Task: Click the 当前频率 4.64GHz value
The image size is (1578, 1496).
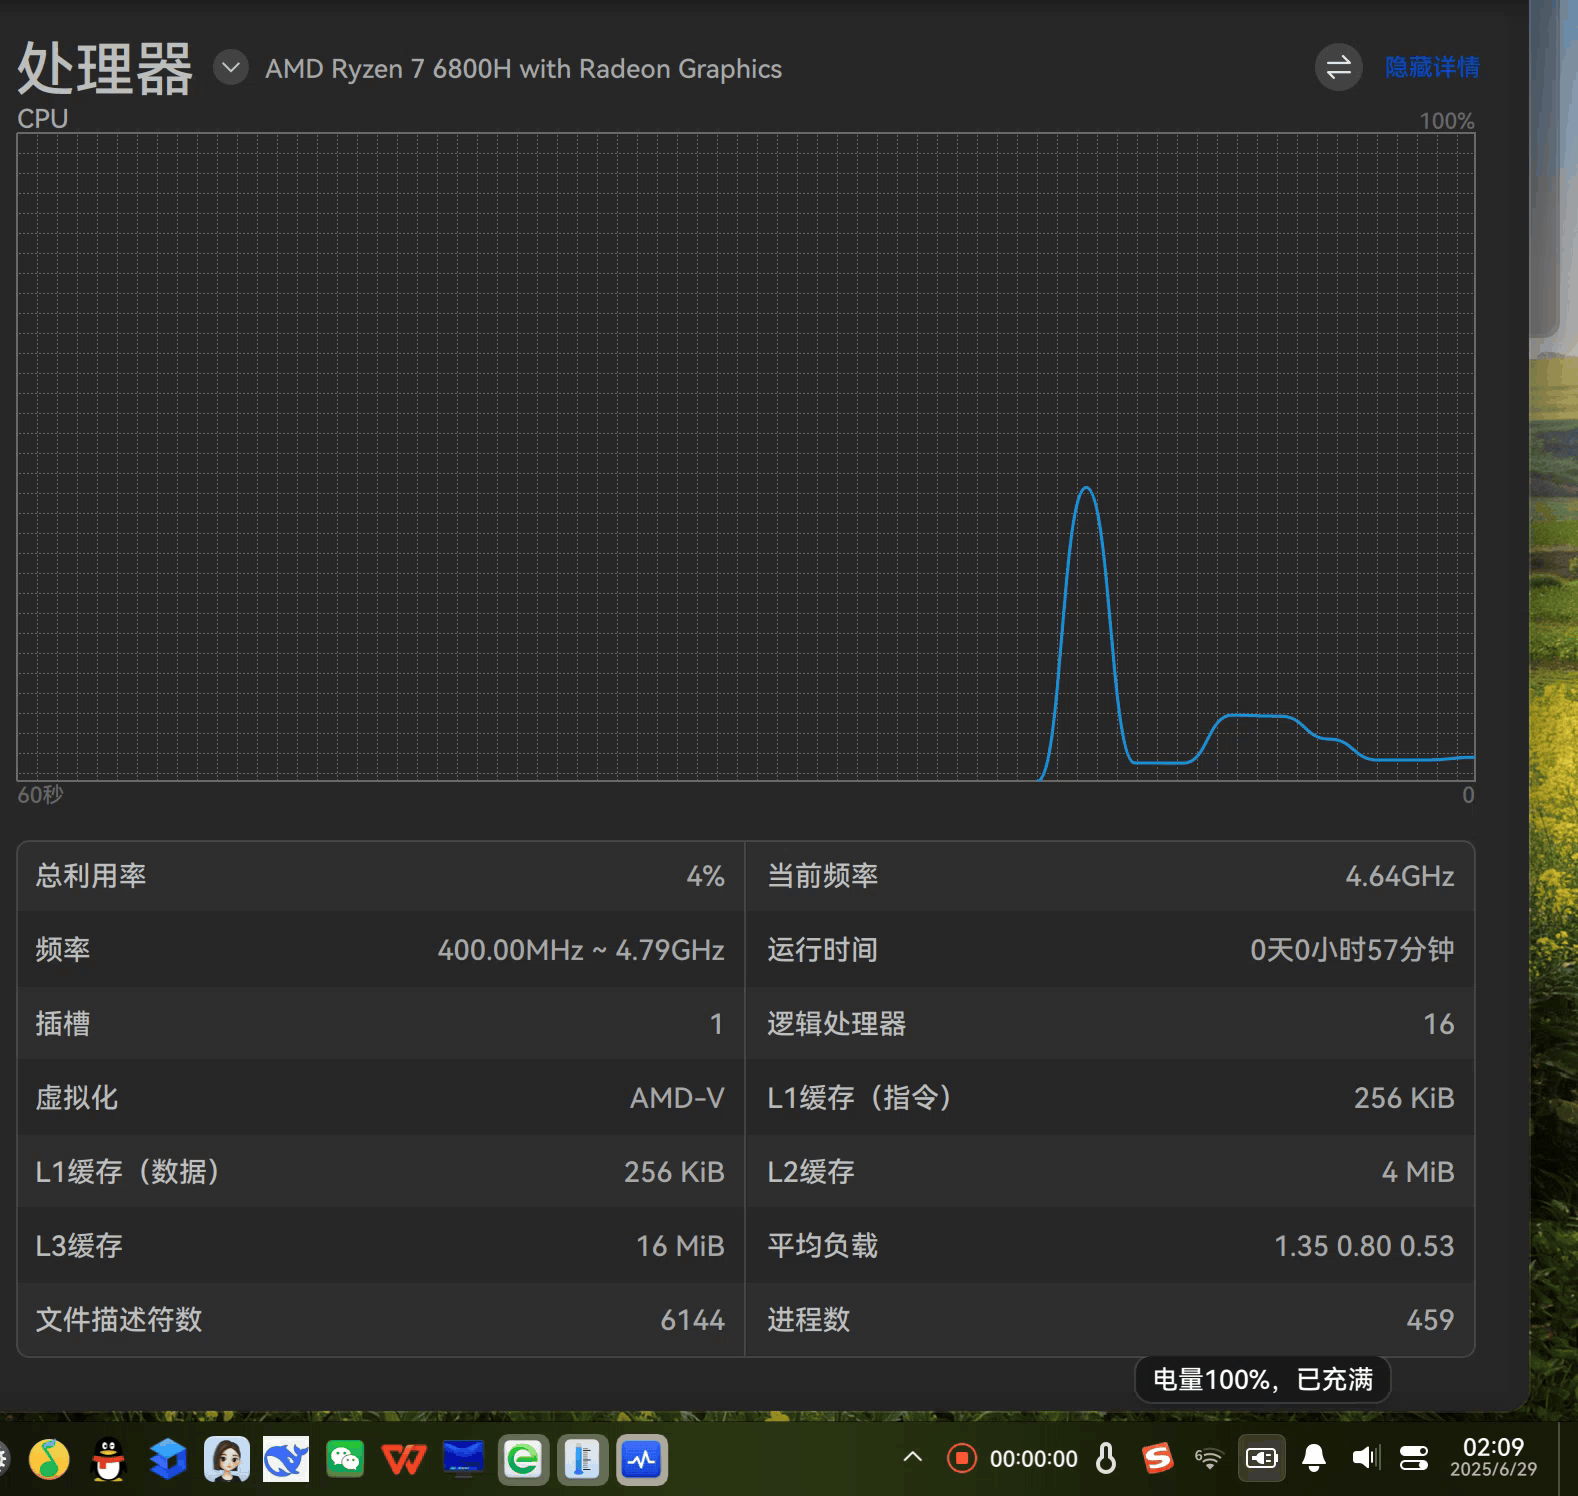Action: (1399, 876)
